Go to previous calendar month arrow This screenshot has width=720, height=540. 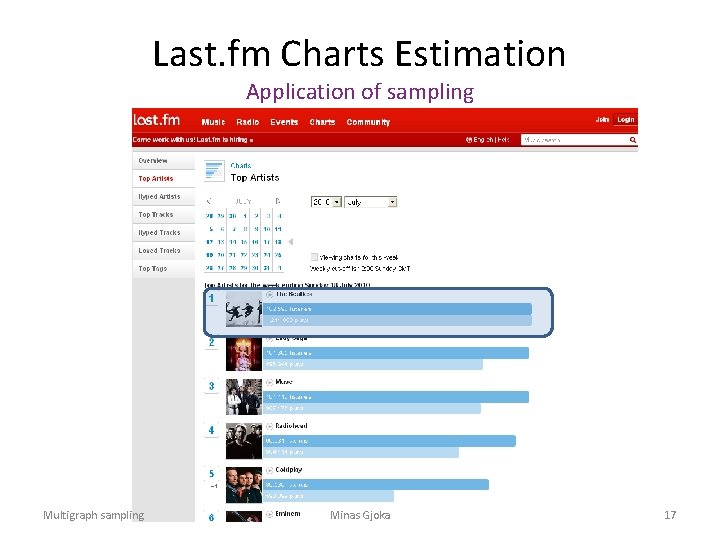pyautogui.click(x=209, y=201)
